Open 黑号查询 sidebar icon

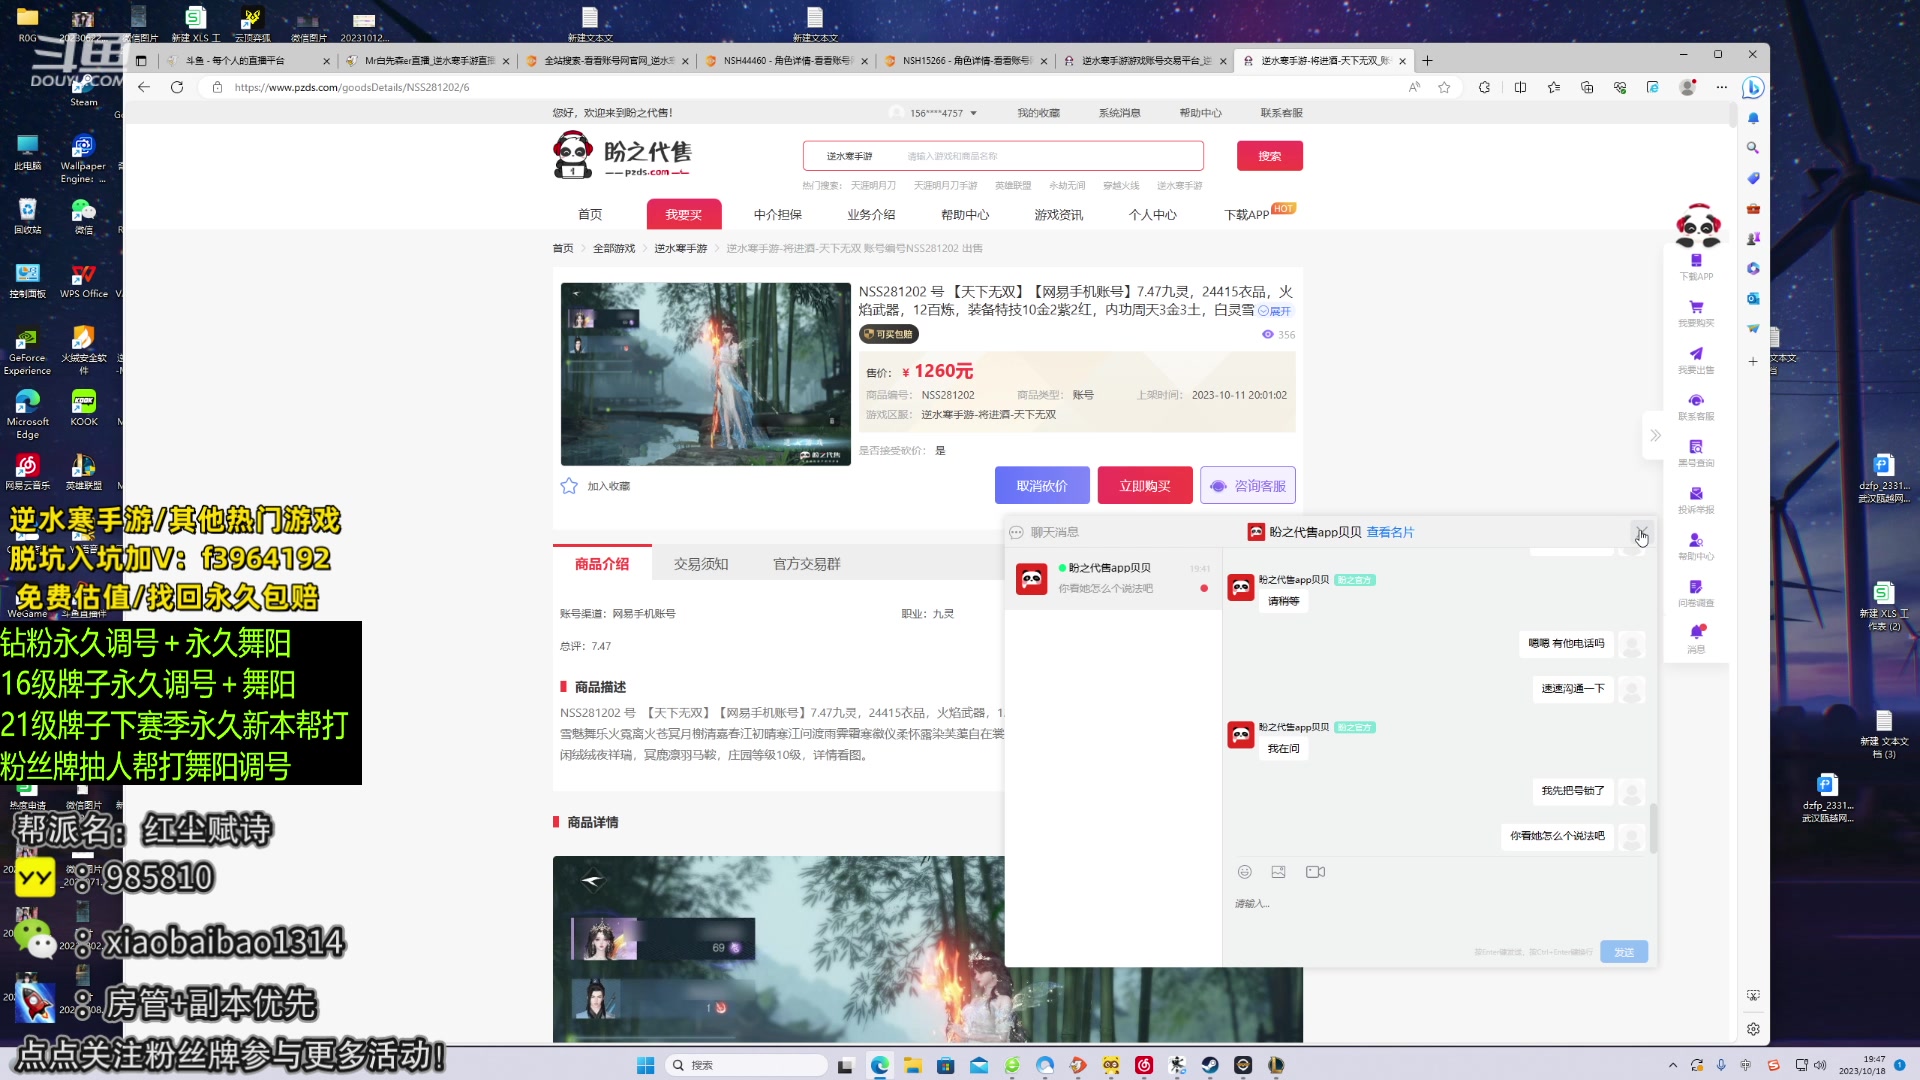[1696, 447]
